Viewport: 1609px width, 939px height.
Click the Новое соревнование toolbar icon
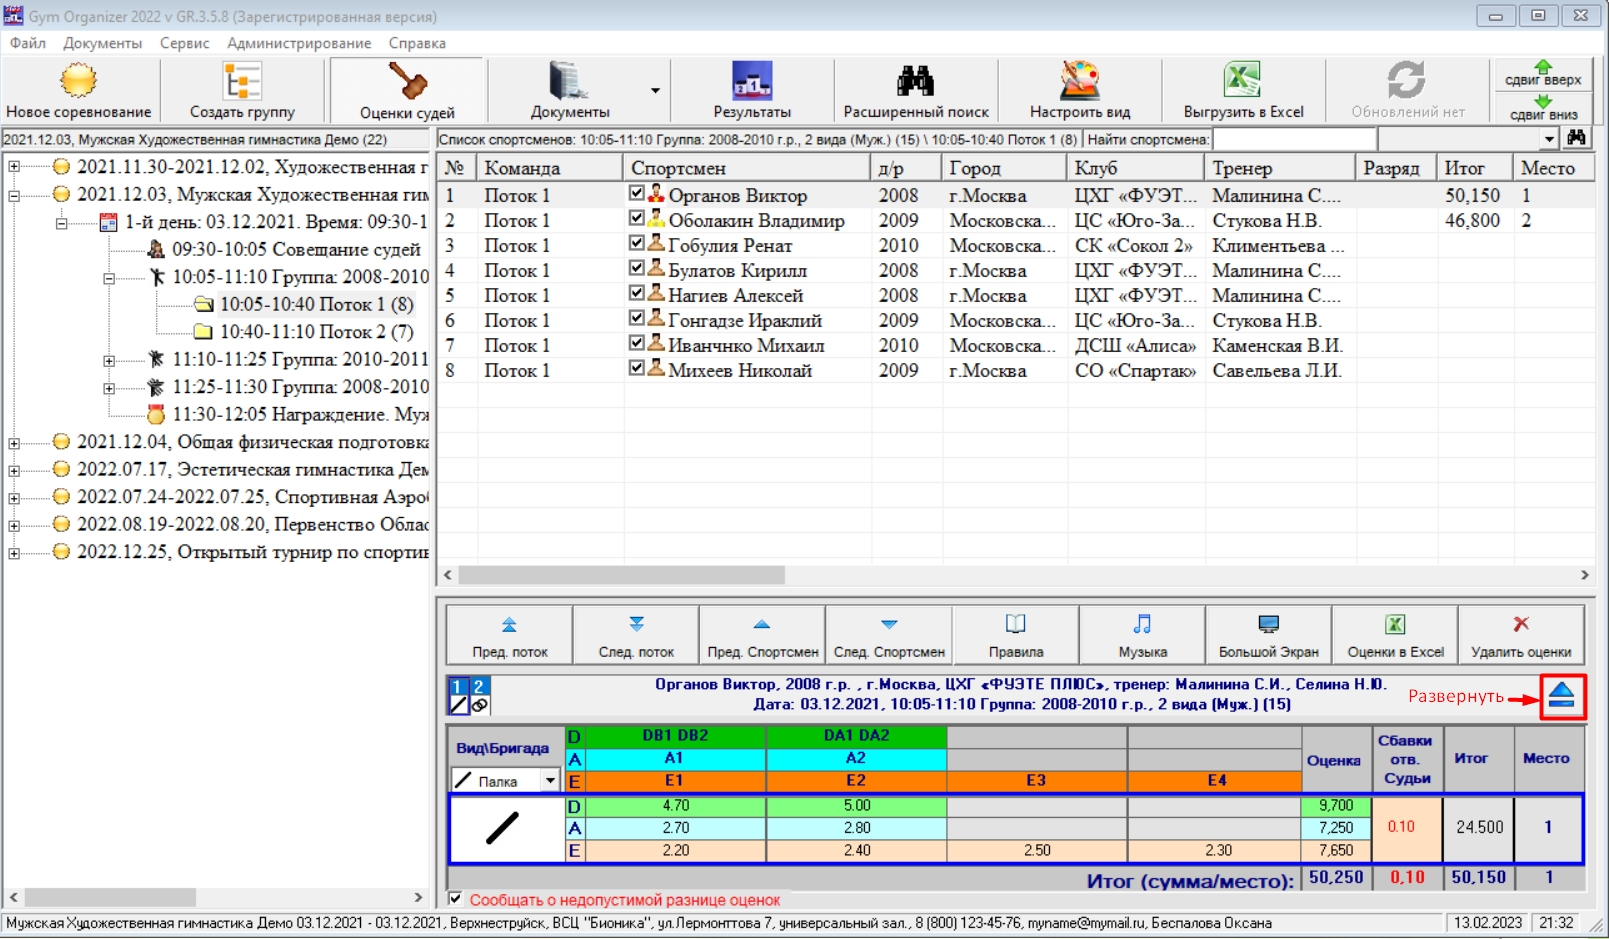[78, 81]
